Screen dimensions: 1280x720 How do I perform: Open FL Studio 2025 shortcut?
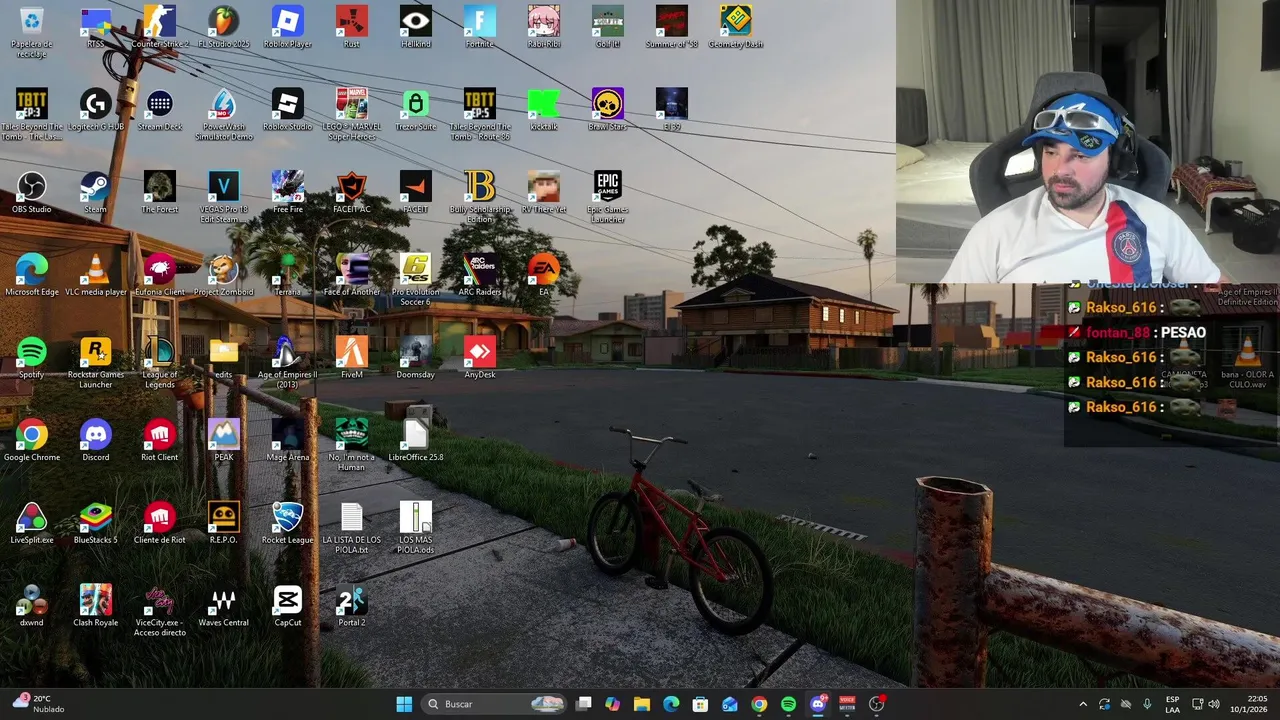click(223, 28)
